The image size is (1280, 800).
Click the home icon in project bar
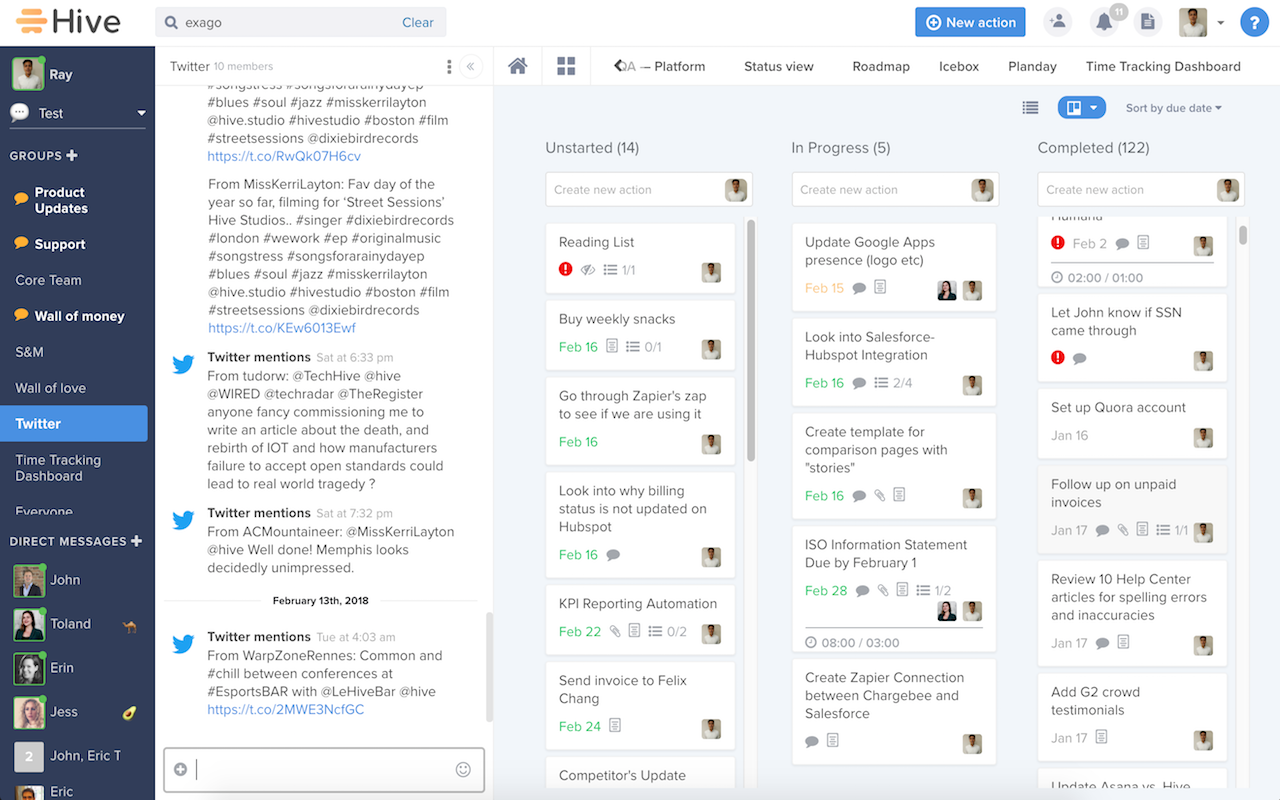tap(517, 66)
